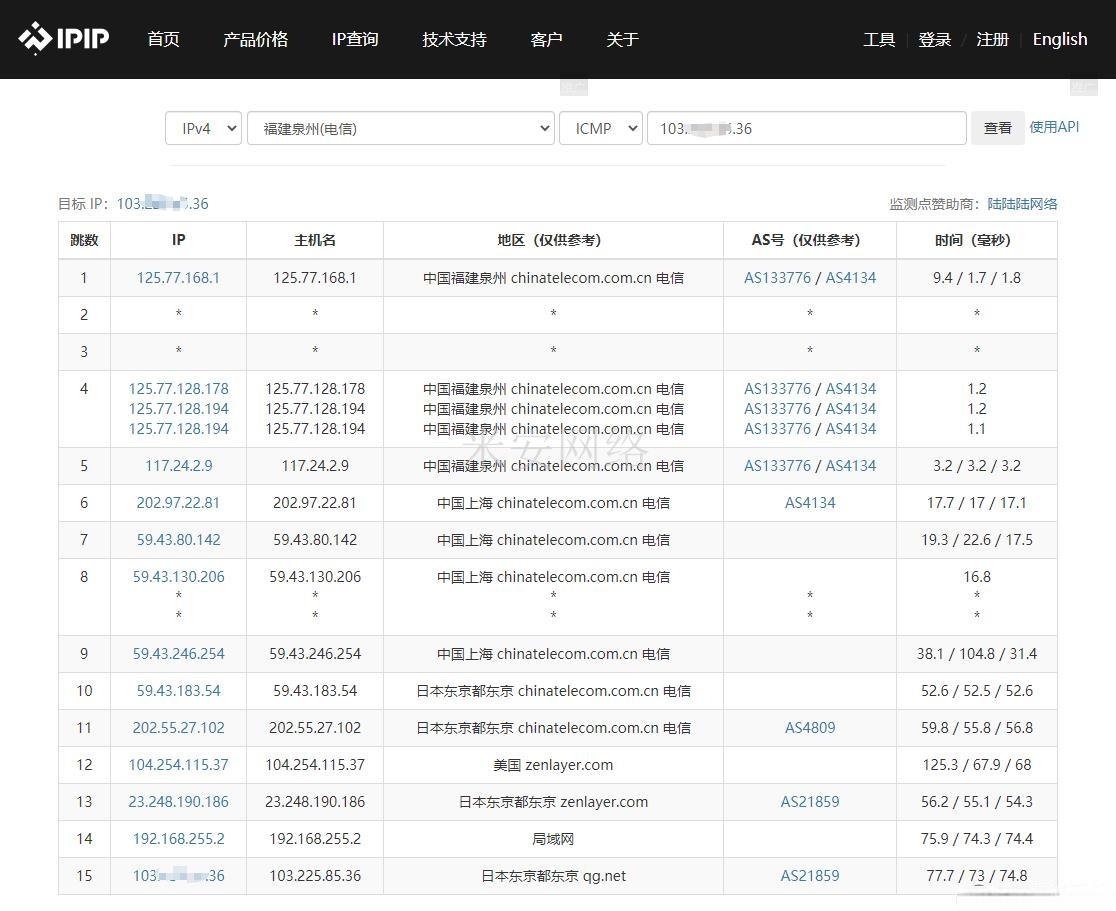Screen dimensions: 1116x911
Task: Open IP link 59.43.80.142 in hop 7
Action: point(179,539)
